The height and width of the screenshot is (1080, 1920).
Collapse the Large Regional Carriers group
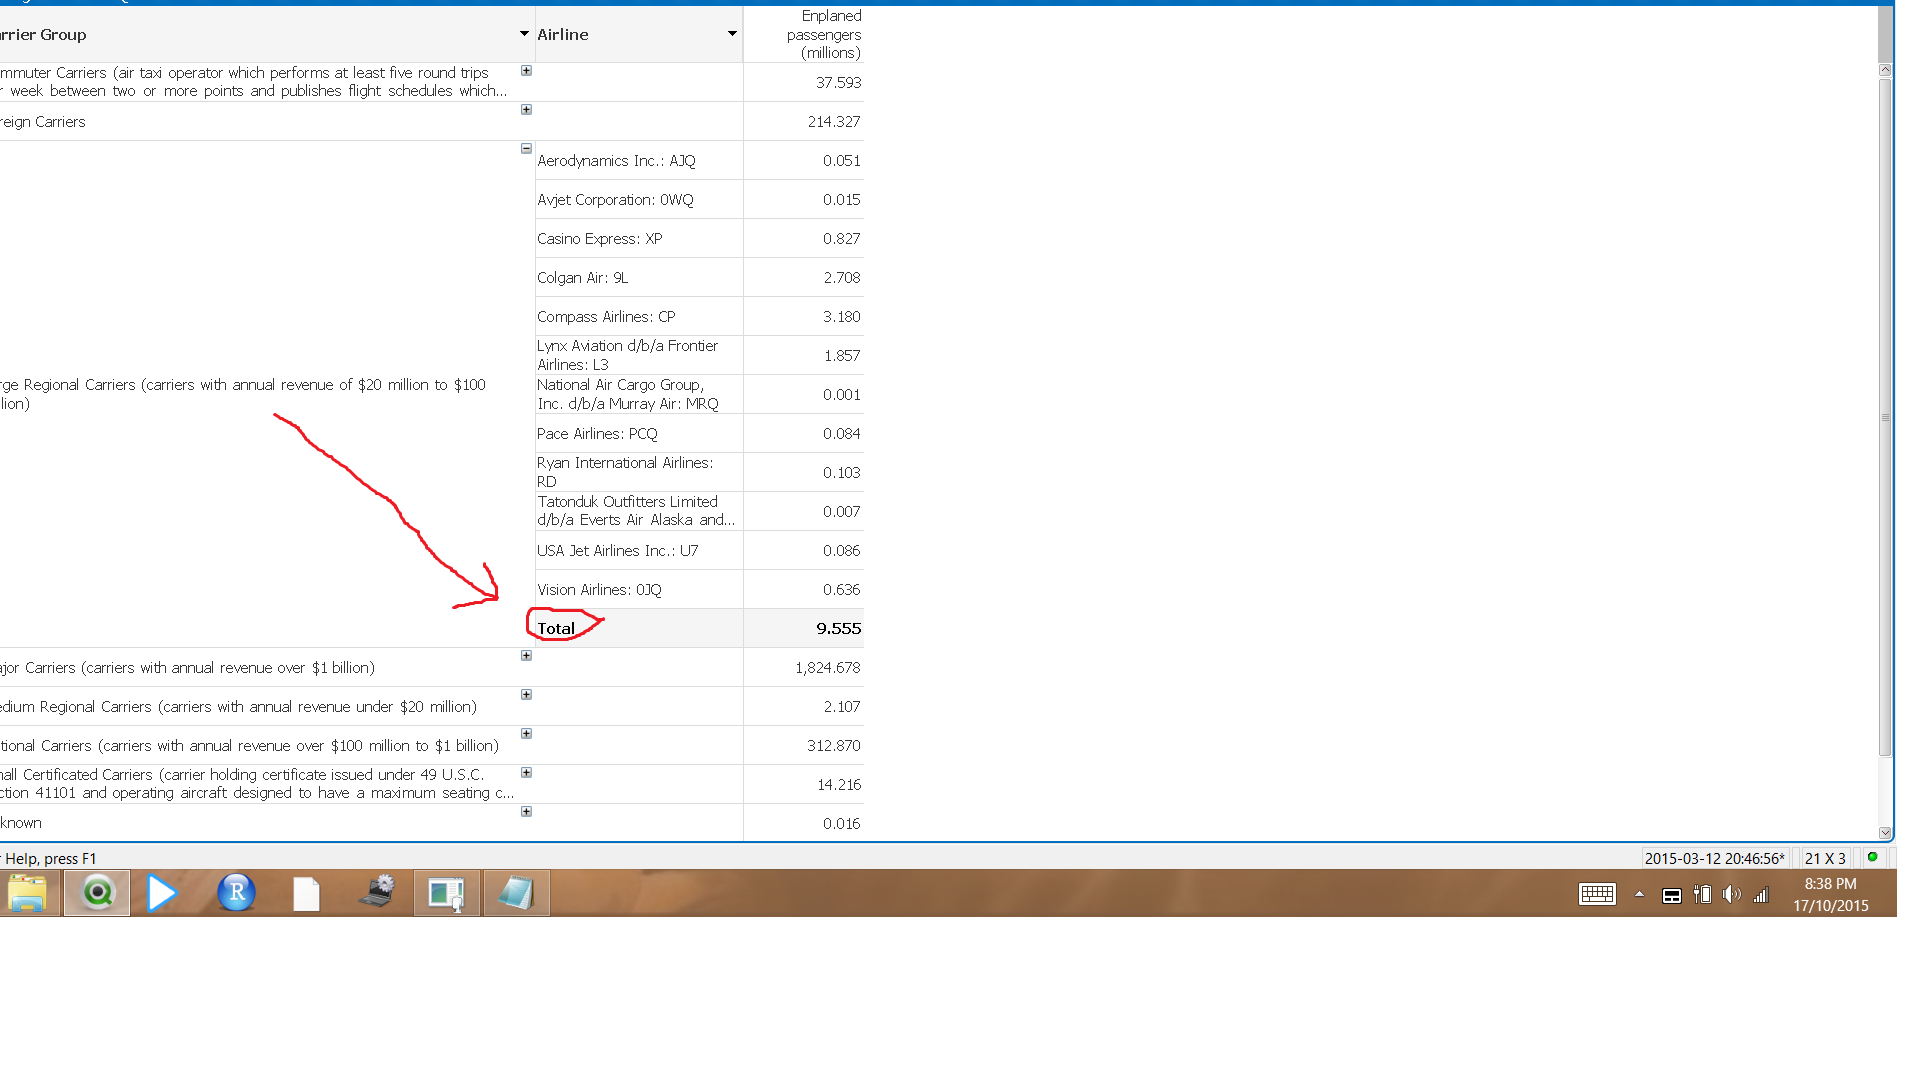pyautogui.click(x=526, y=149)
